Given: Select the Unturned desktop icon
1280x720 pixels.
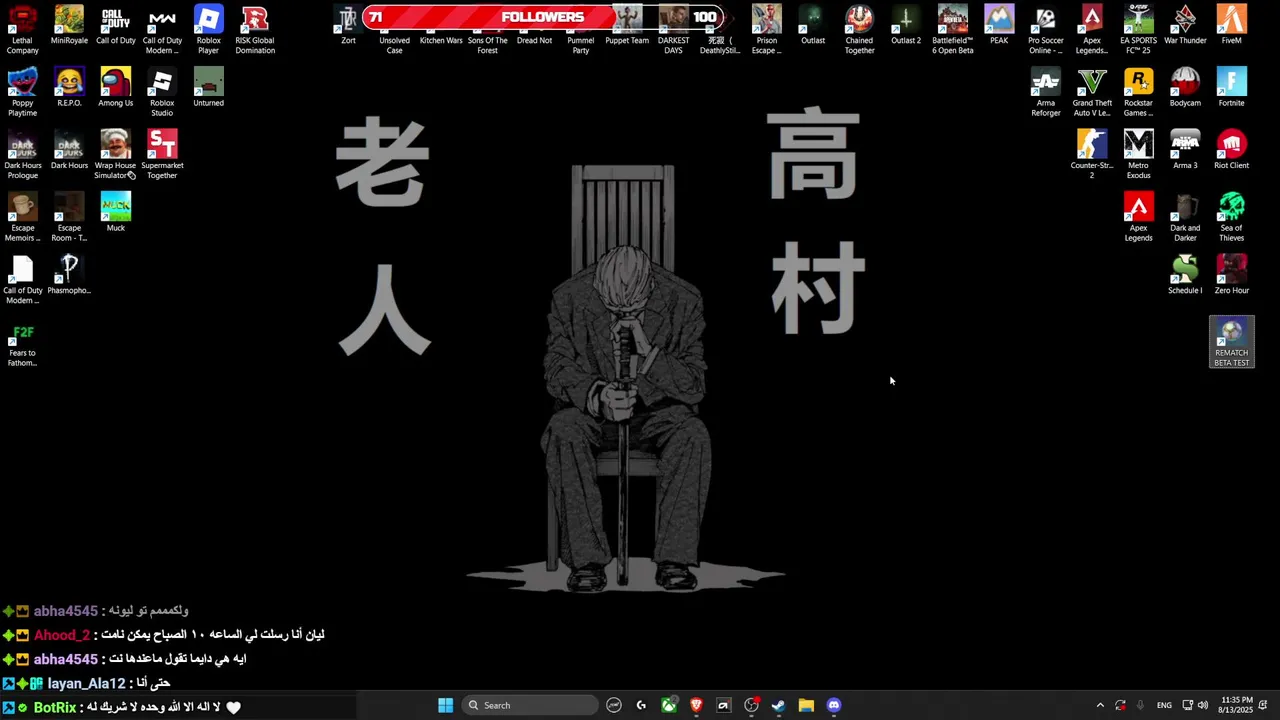Looking at the screenshot, I should (208, 87).
